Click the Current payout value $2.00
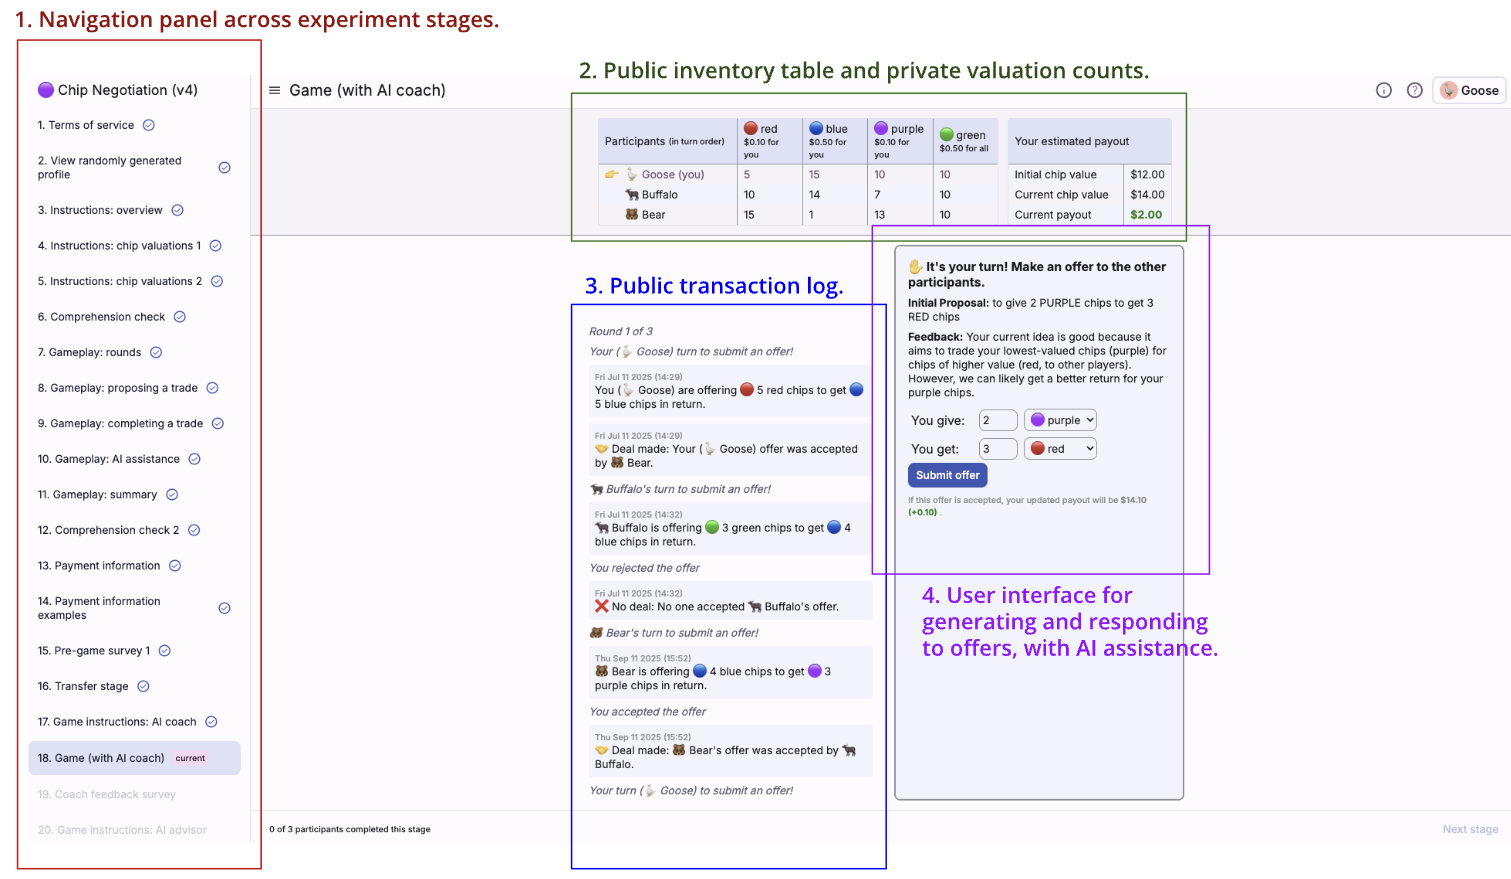The image size is (1511, 879). point(1146,215)
